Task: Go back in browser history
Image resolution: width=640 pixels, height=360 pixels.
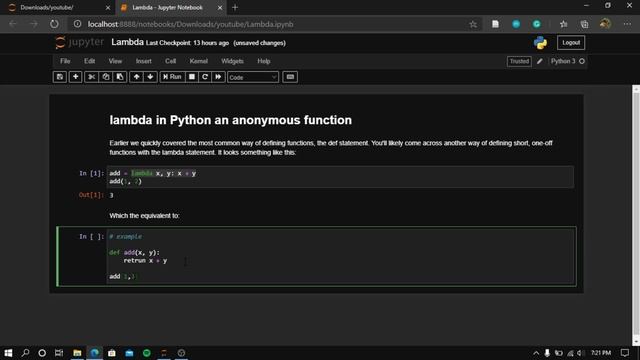Action: [13, 24]
